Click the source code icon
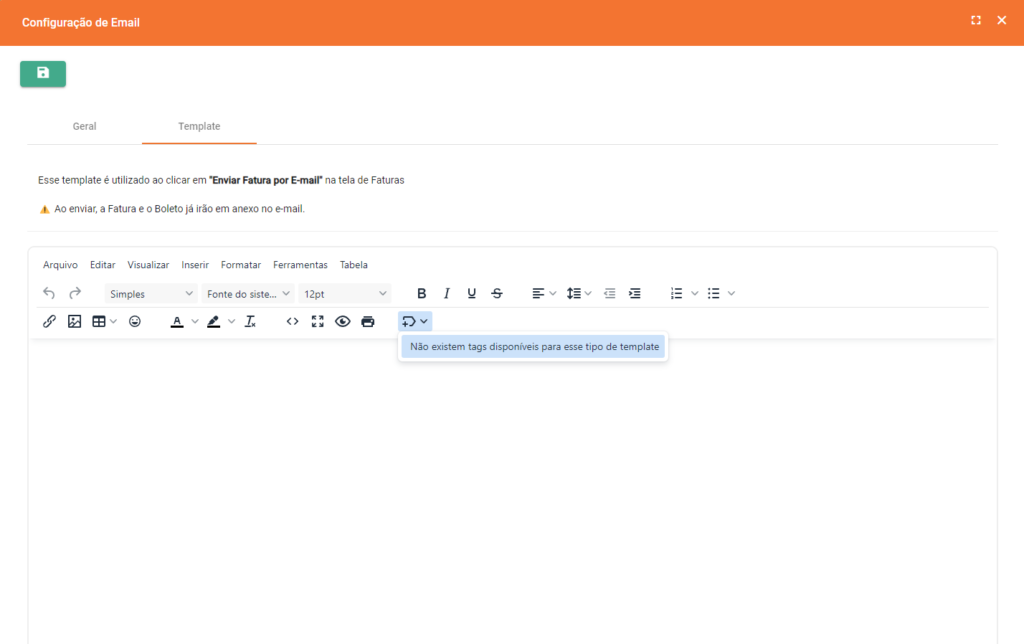Image resolution: width=1024 pixels, height=644 pixels. (292, 321)
